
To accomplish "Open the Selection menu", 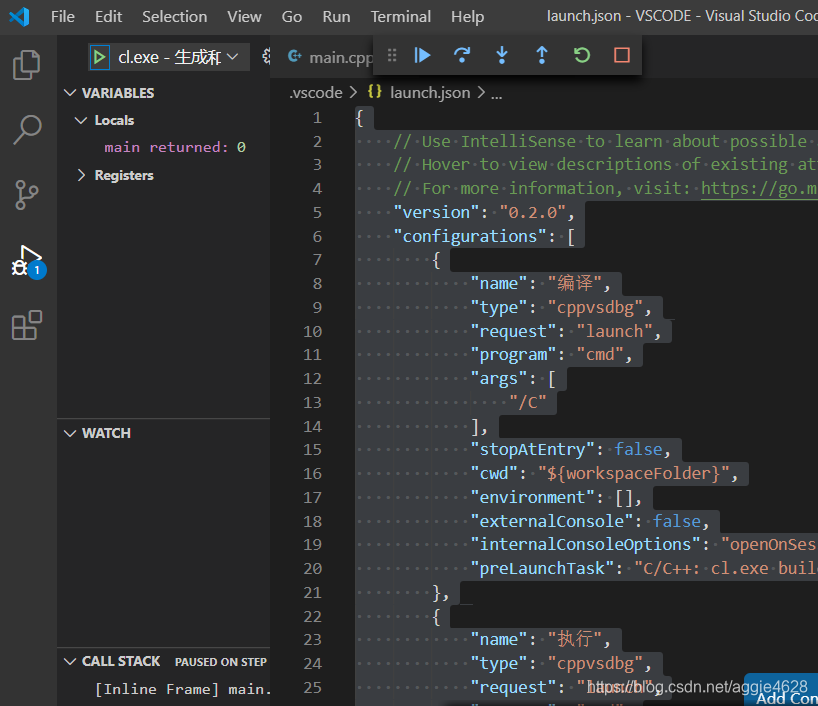I will 174,17.
